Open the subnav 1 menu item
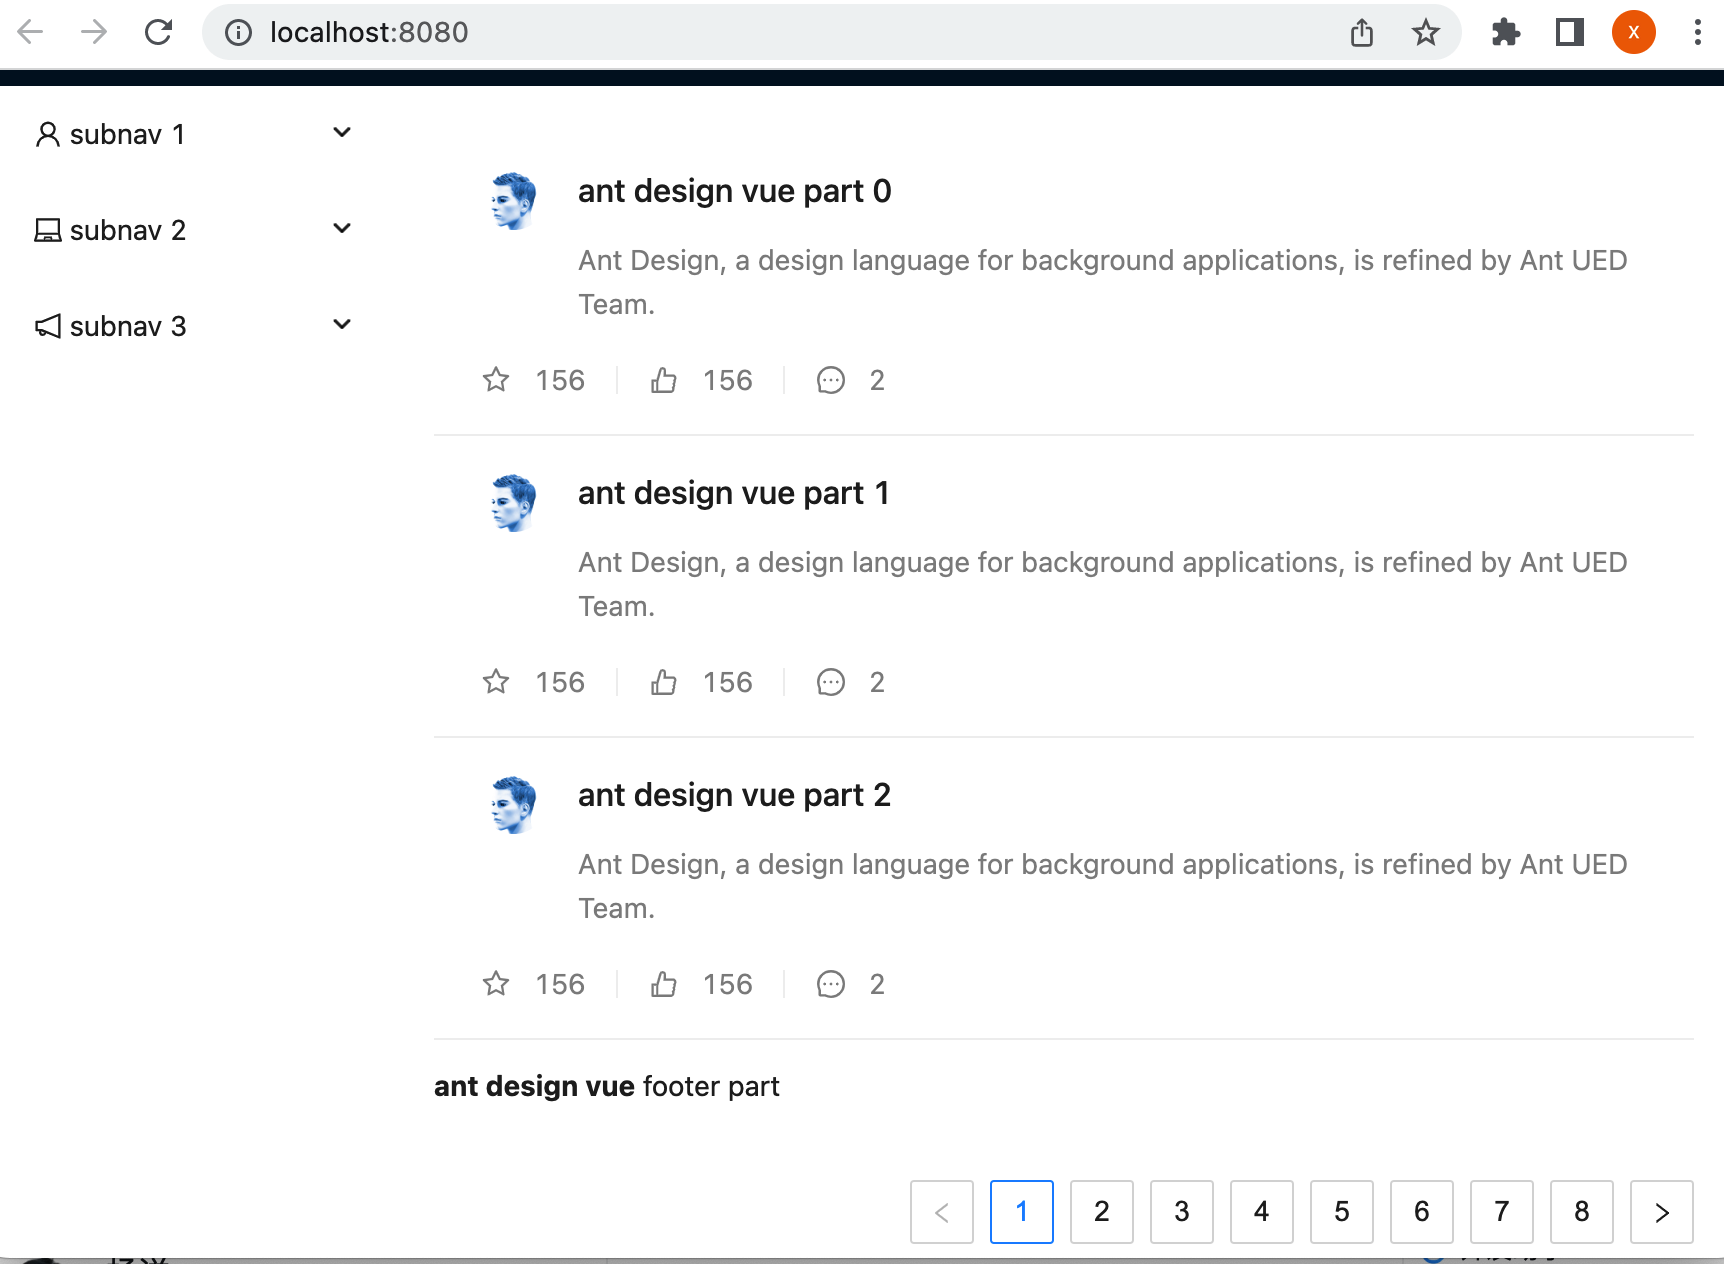 pos(193,134)
